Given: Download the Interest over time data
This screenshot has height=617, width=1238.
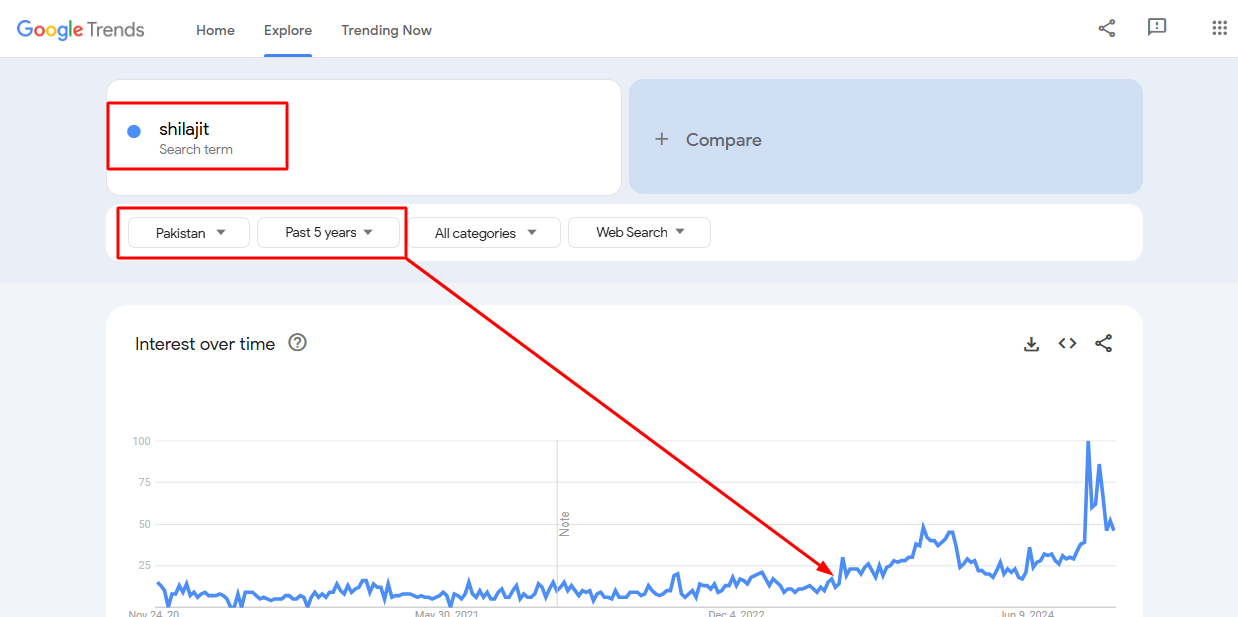Looking at the screenshot, I should pyautogui.click(x=1031, y=344).
